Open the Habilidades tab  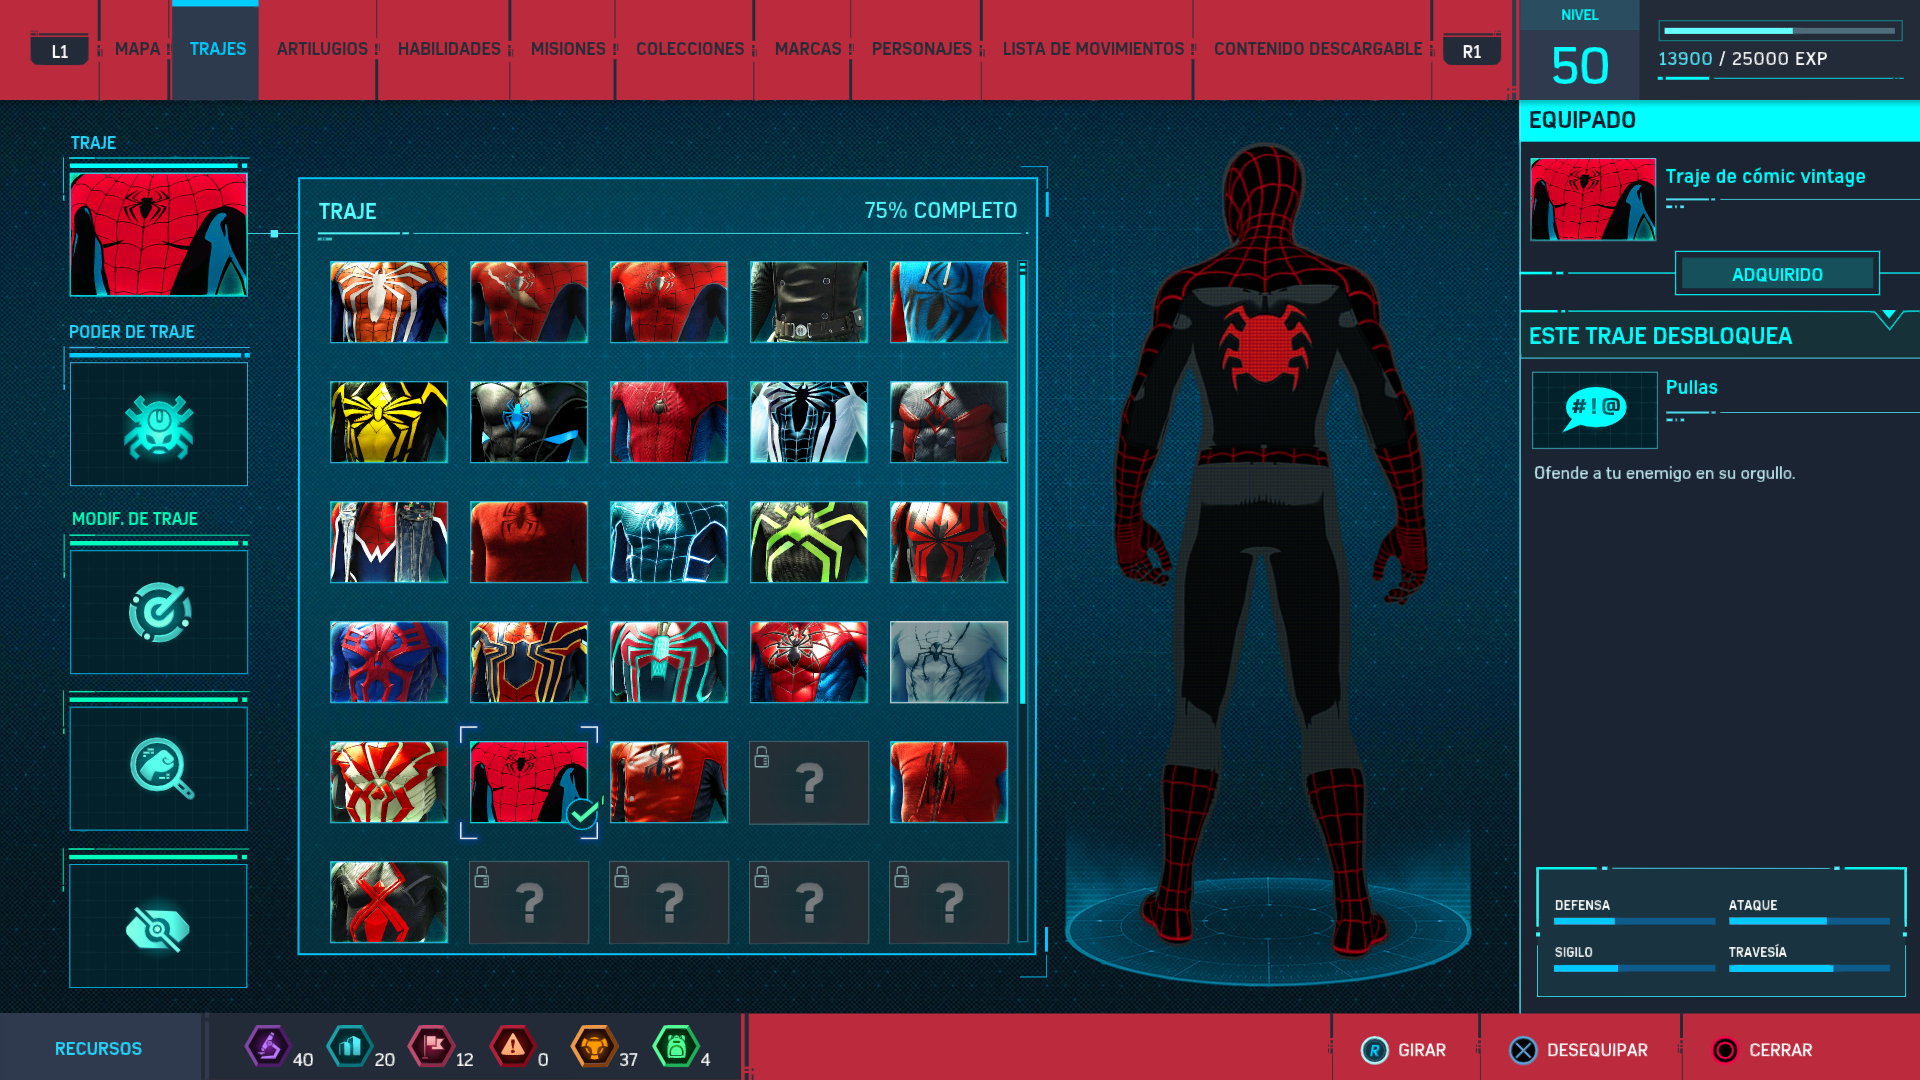(x=449, y=49)
